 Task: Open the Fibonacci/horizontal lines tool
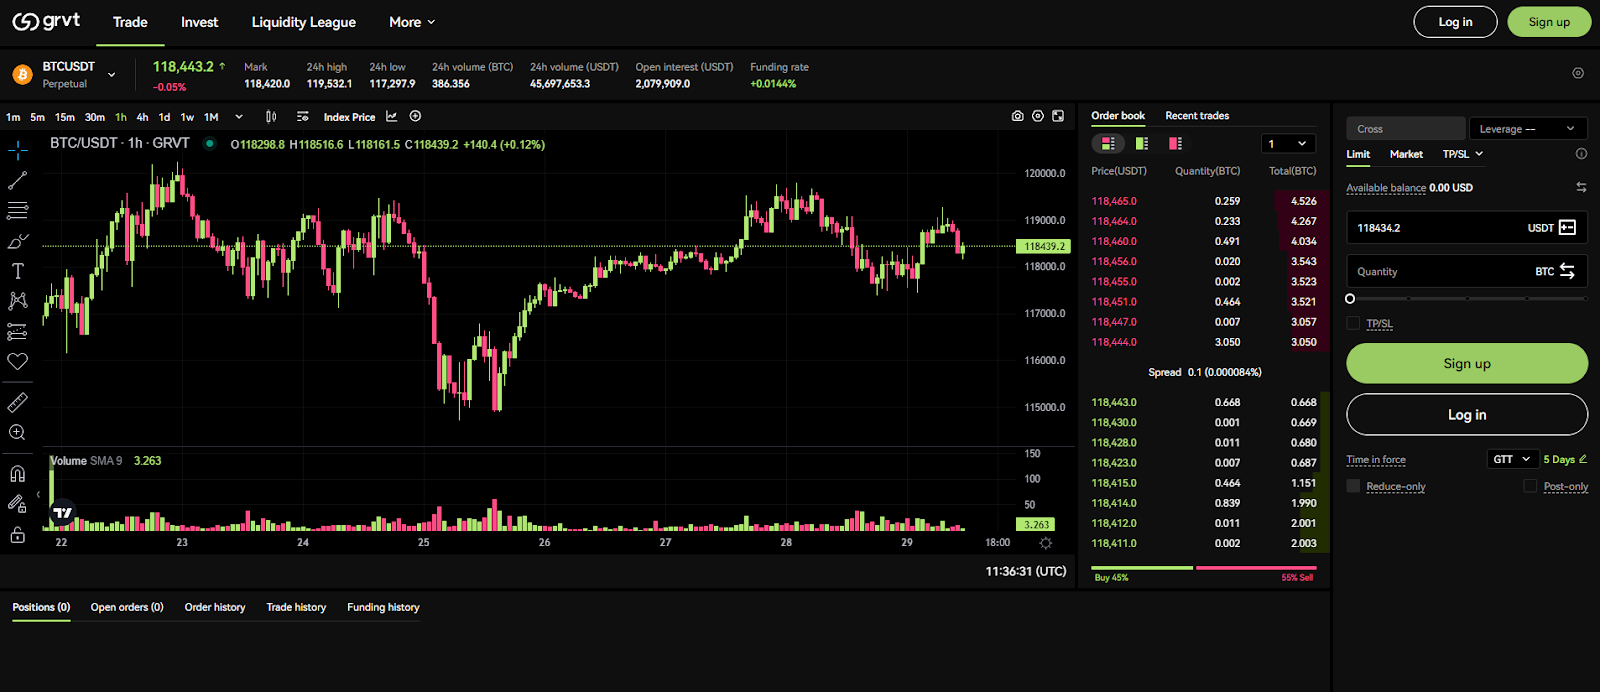click(17, 211)
